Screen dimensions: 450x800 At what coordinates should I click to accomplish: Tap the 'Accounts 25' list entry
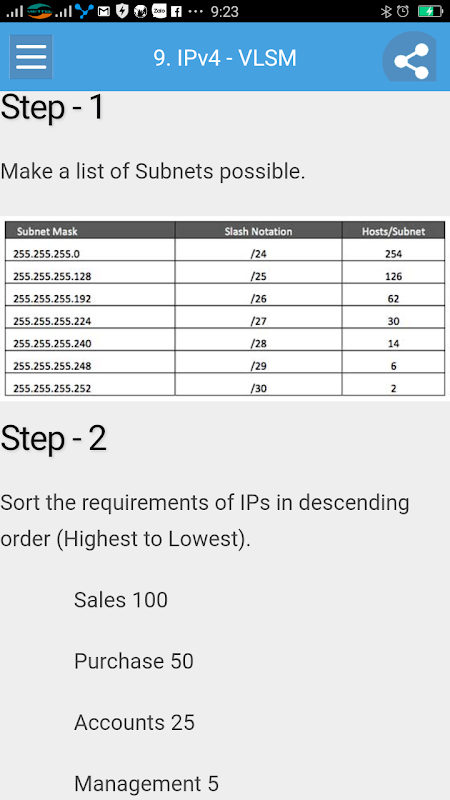point(134,722)
